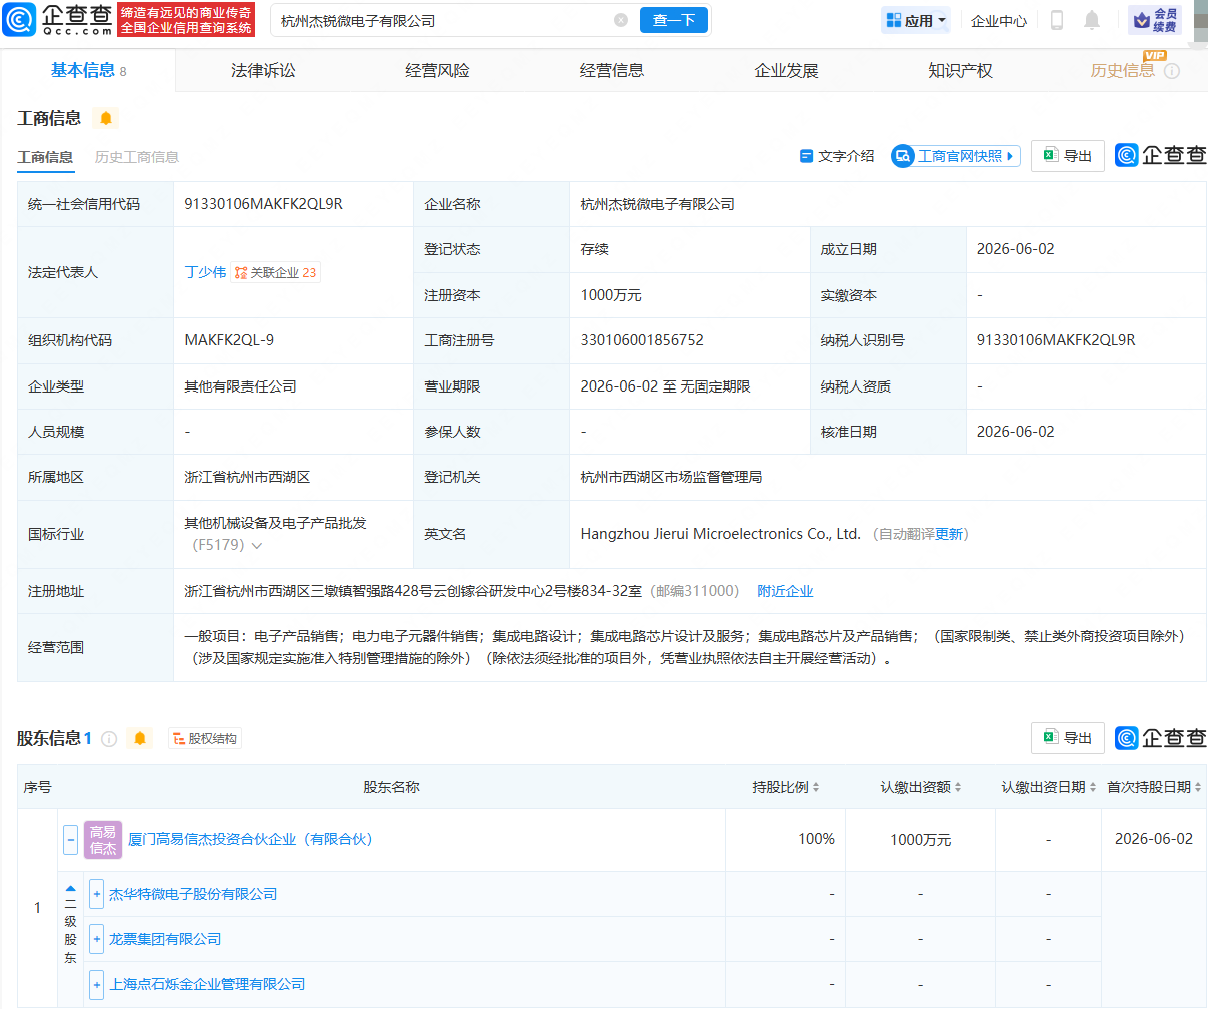This screenshot has width=1208, height=1009.
Task: Click 其他有限责任公司 company type cell
Action: (240, 386)
